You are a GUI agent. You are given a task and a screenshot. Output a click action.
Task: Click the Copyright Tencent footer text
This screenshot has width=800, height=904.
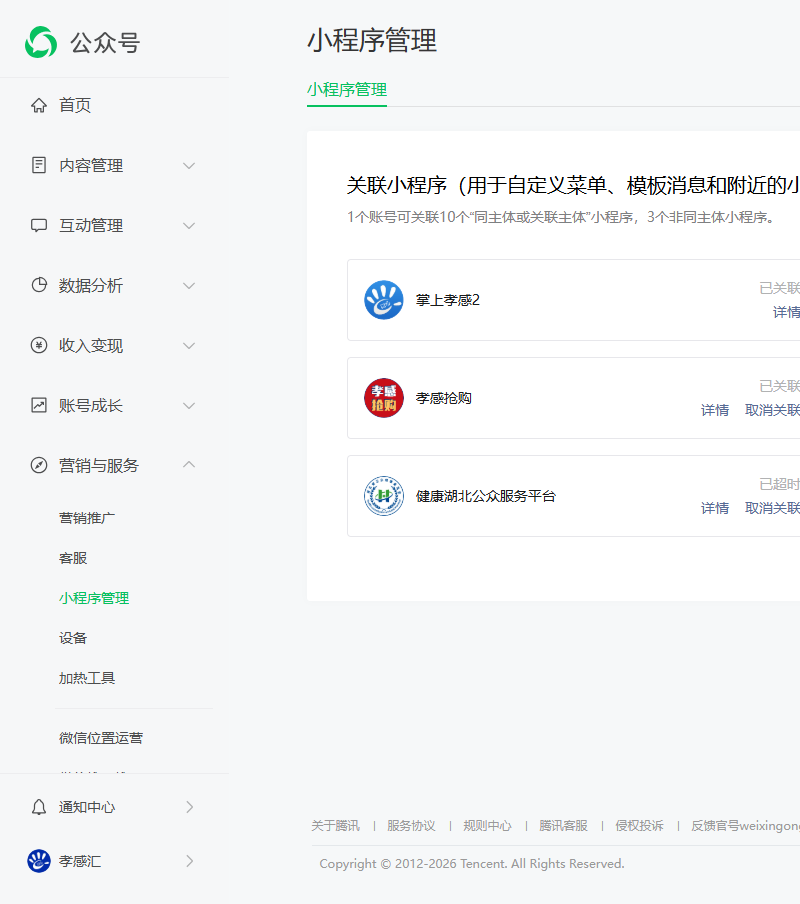pos(472,864)
